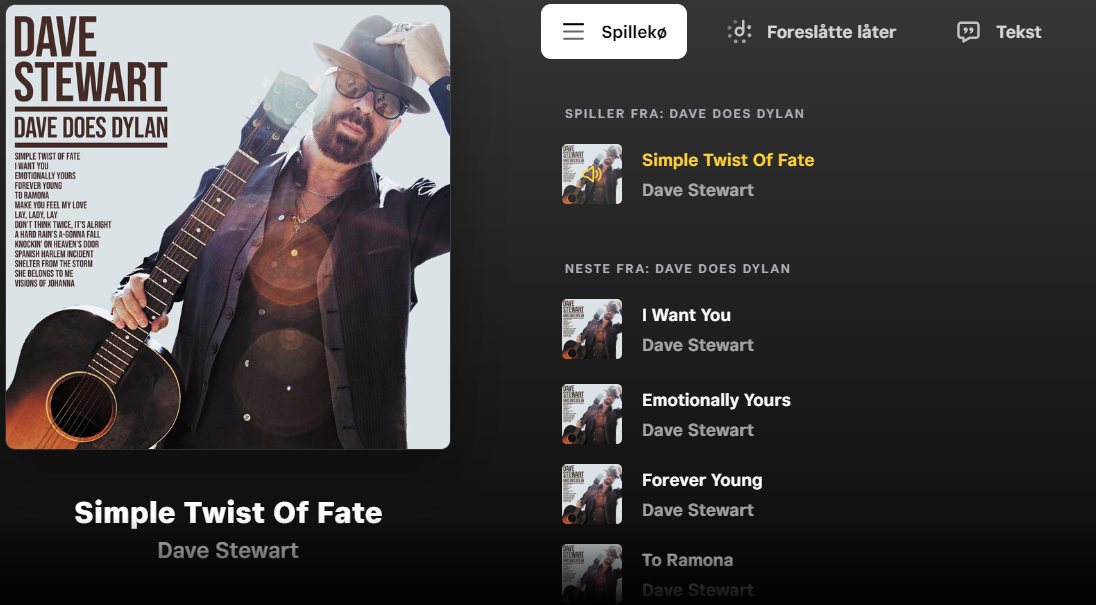Choose To Ramona track title
This screenshot has width=1096, height=605.
[x=687, y=560]
